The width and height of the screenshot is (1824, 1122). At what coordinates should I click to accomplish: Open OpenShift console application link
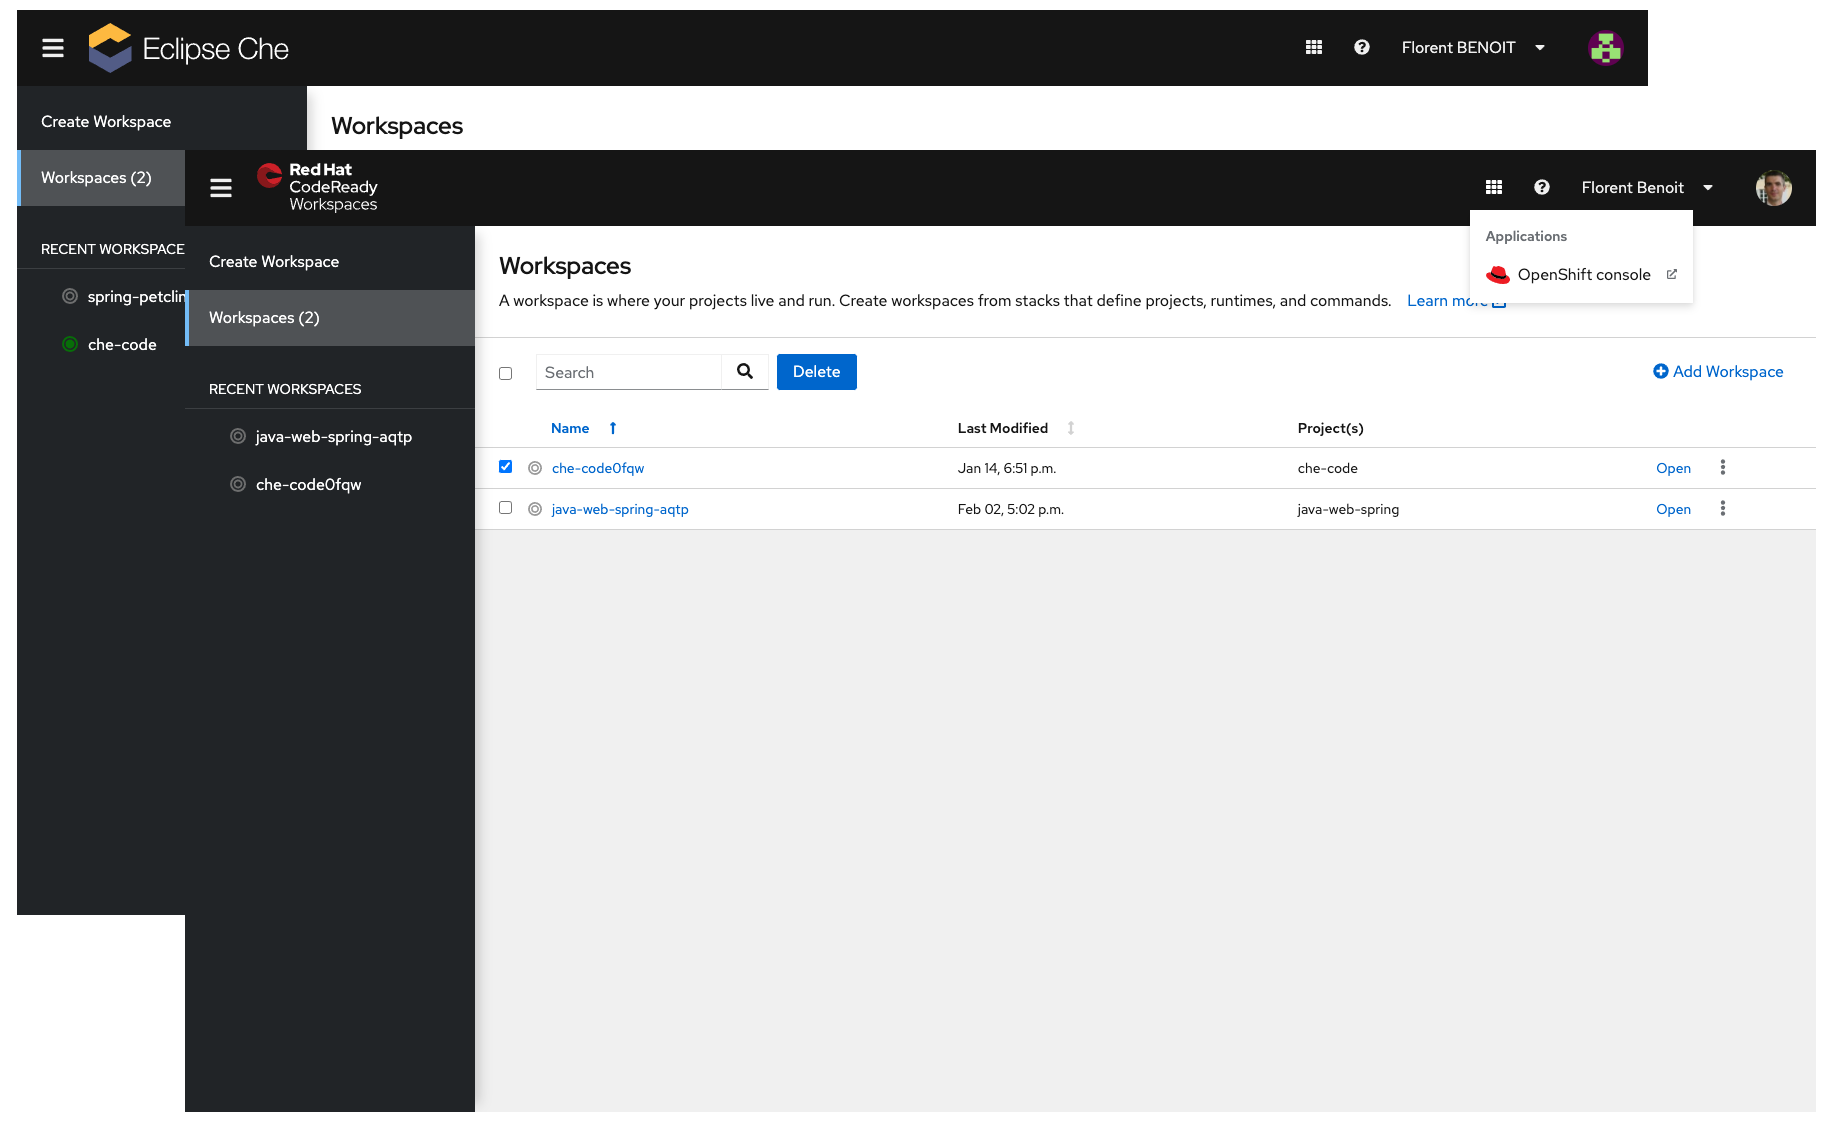point(1581,274)
